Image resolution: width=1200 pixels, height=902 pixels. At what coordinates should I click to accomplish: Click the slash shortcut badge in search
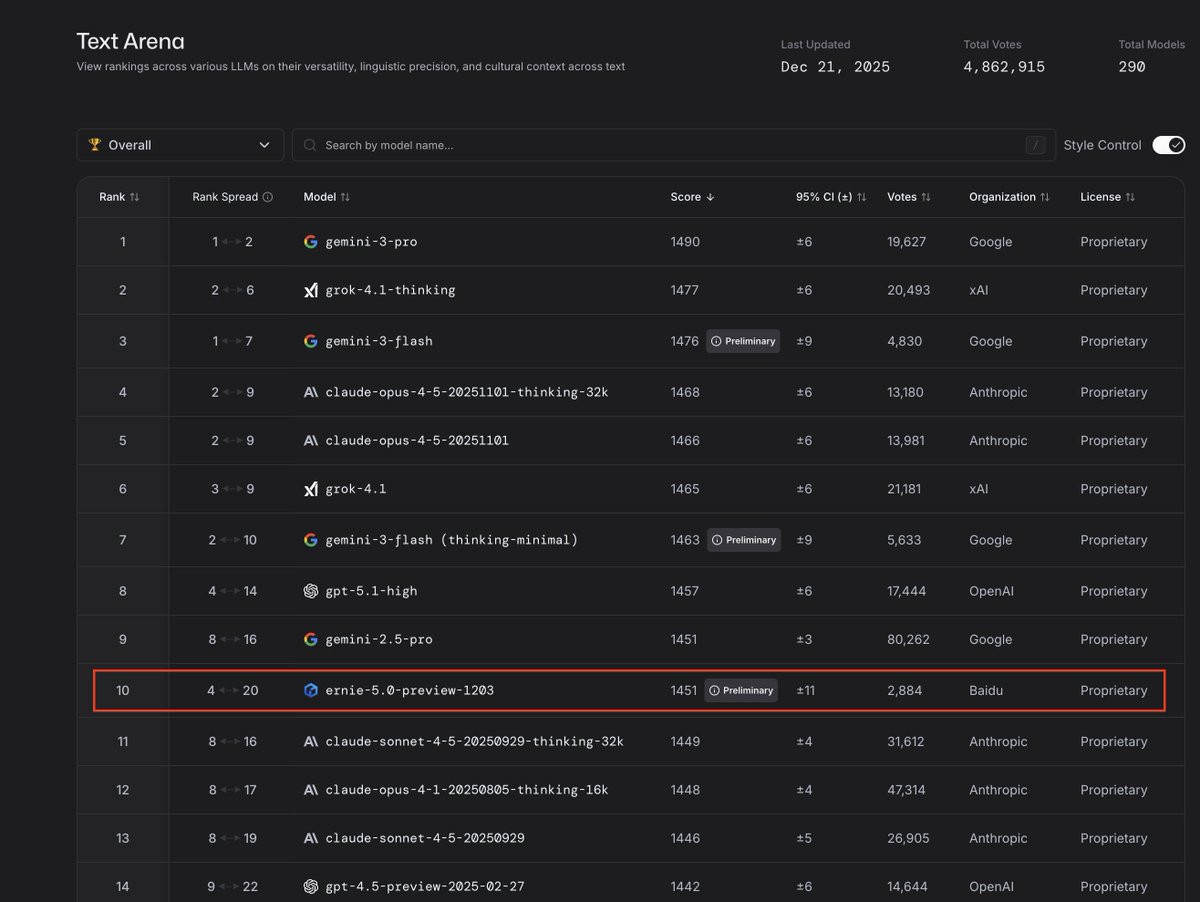[x=1036, y=145]
